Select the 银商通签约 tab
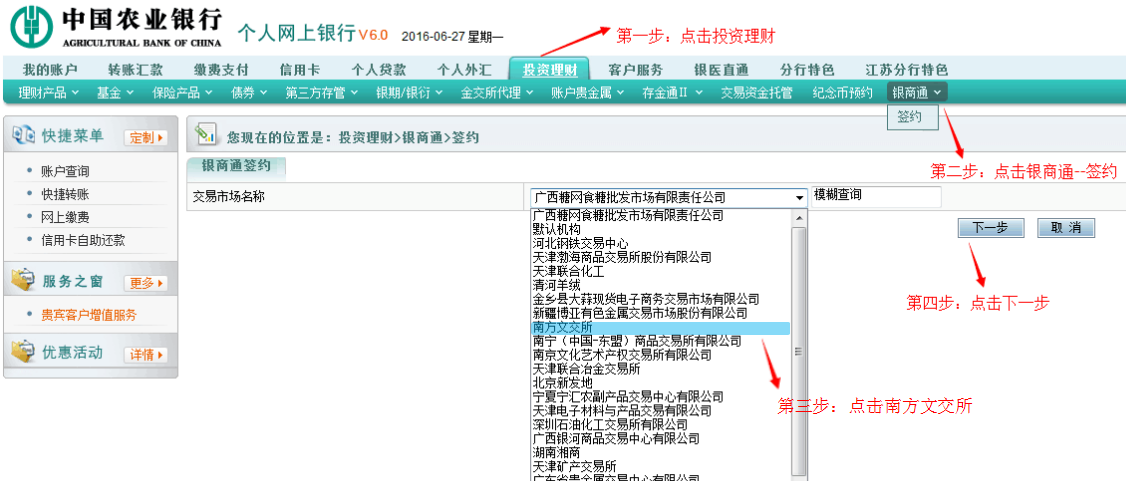Viewport: 1126px width, 481px height. tap(236, 166)
